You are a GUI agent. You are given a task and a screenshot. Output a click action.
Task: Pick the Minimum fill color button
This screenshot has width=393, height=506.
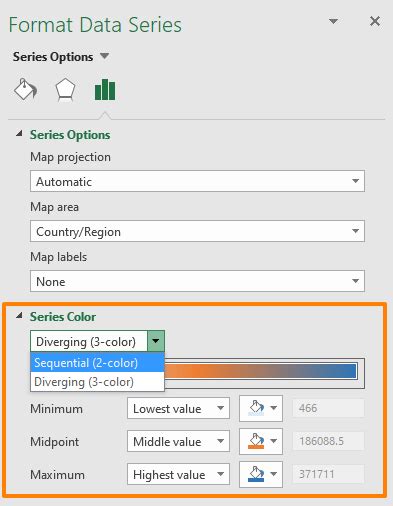point(261,408)
